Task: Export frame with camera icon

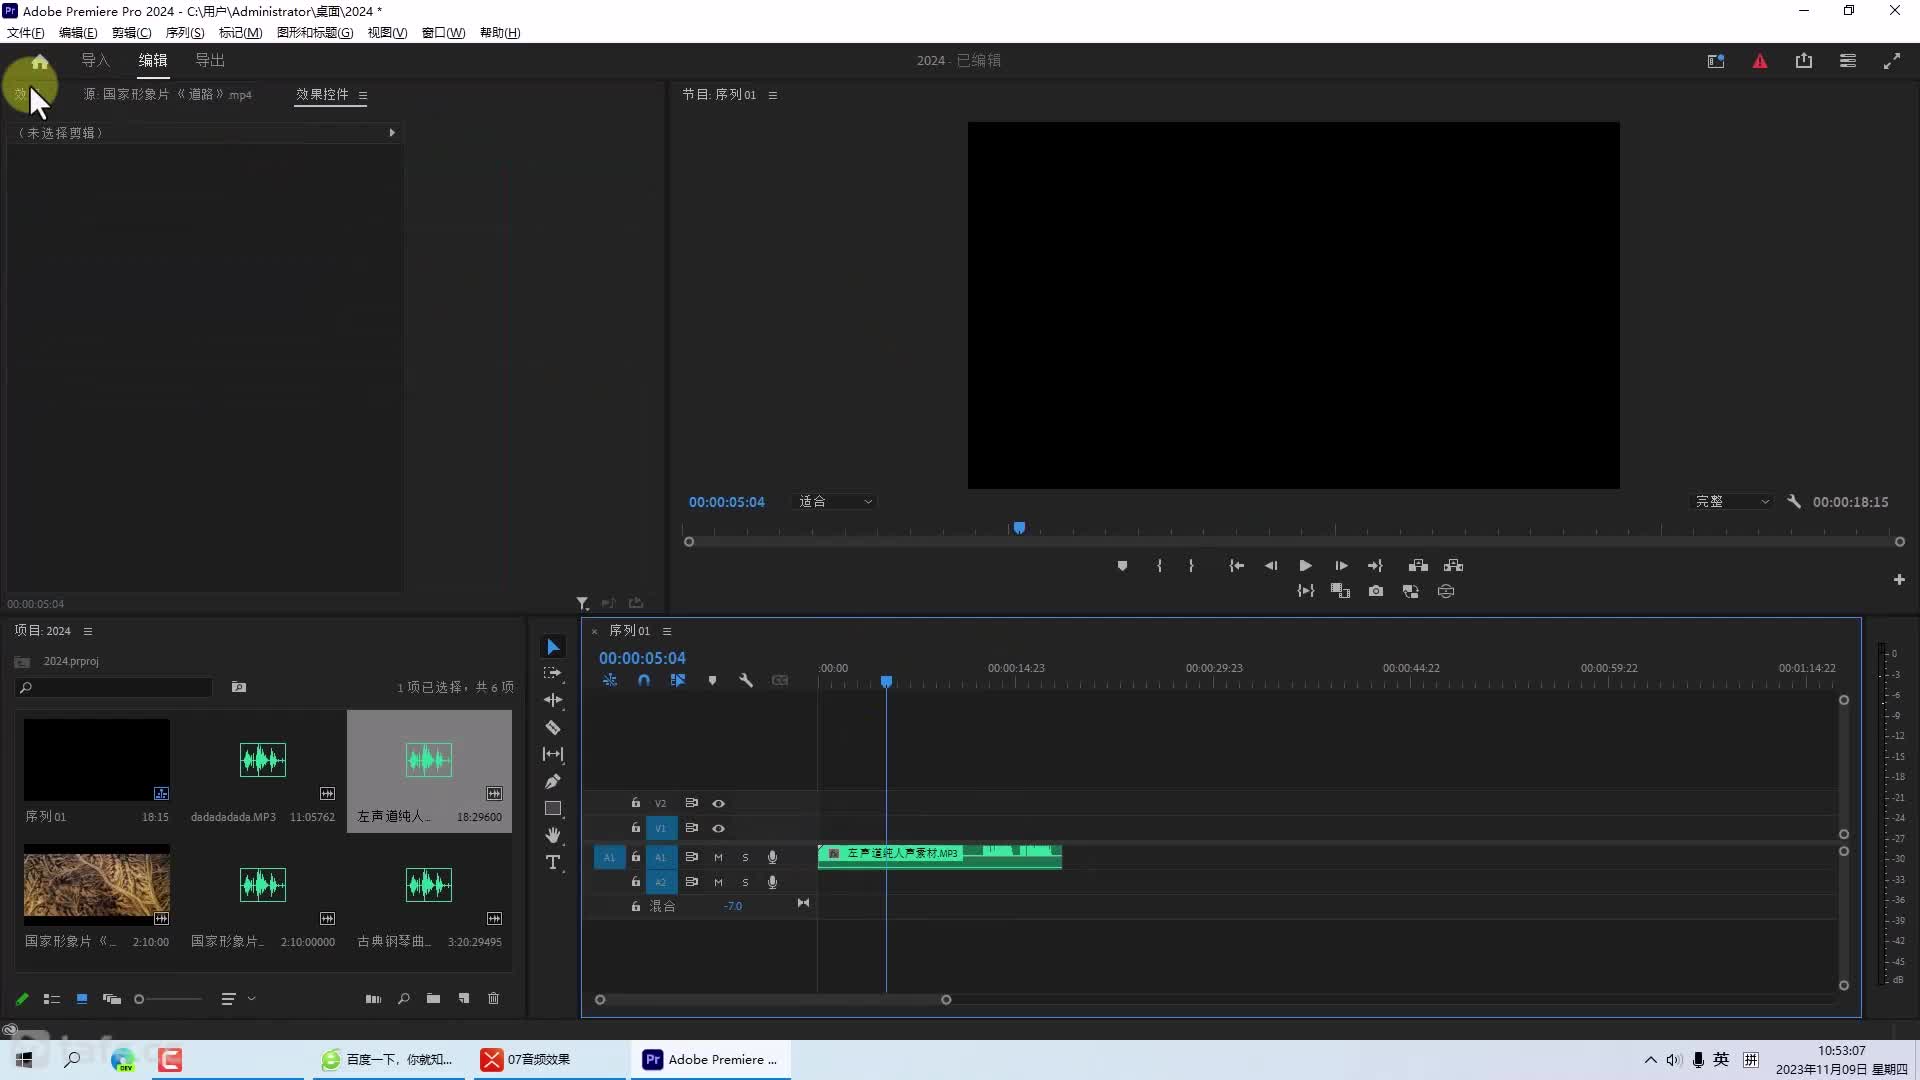Action: (1376, 591)
